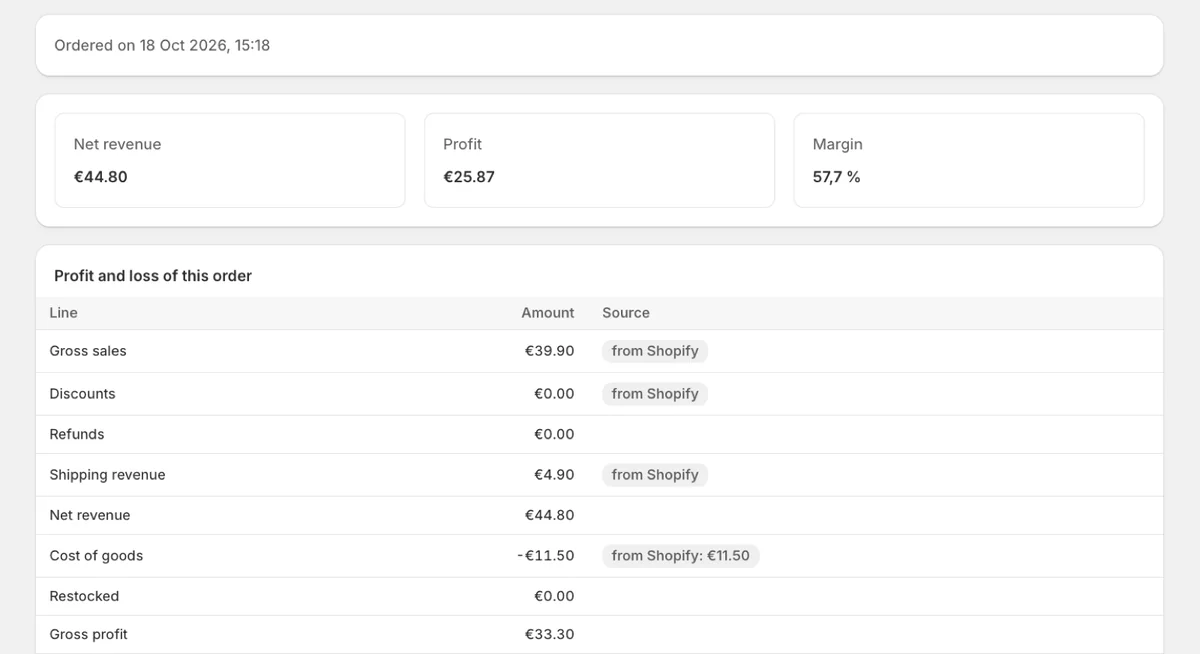Click the Gross sales row label
Image resolution: width=1200 pixels, height=654 pixels.
[88, 351]
